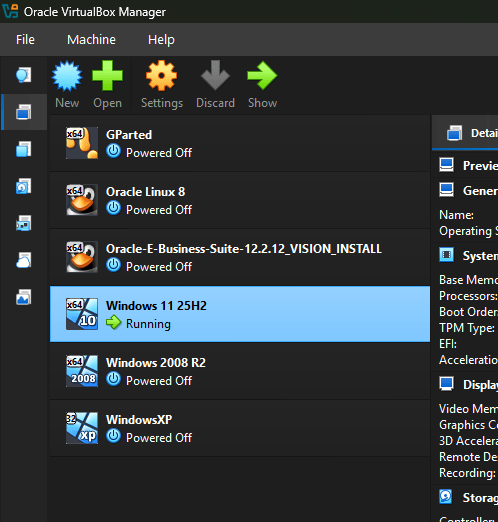Click the Oracle Linux 8 penguin icon
This screenshot has width=498, height=522.
pyautogui.click(x=82, y=200)
